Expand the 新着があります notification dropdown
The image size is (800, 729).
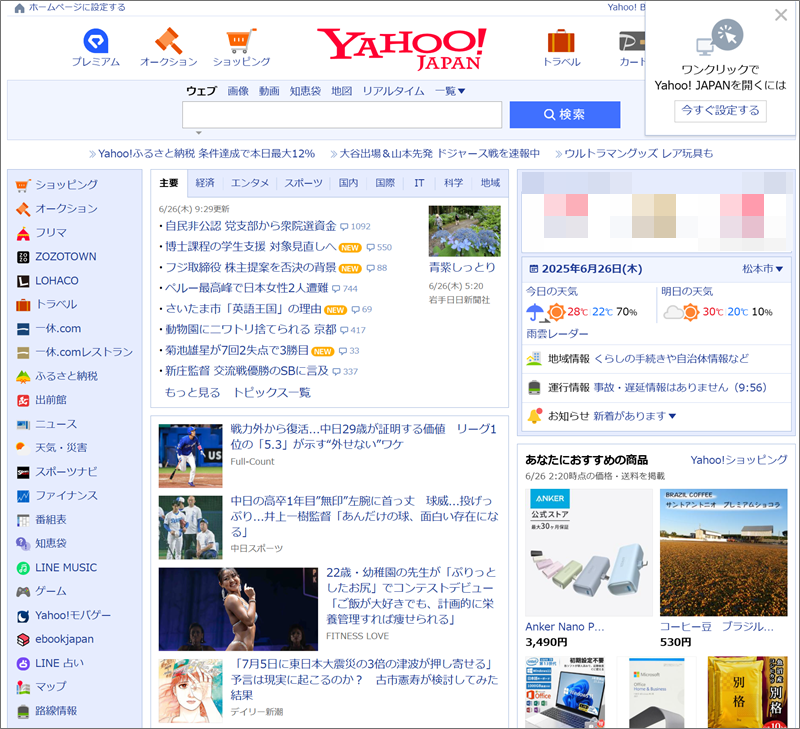(635, 416)
